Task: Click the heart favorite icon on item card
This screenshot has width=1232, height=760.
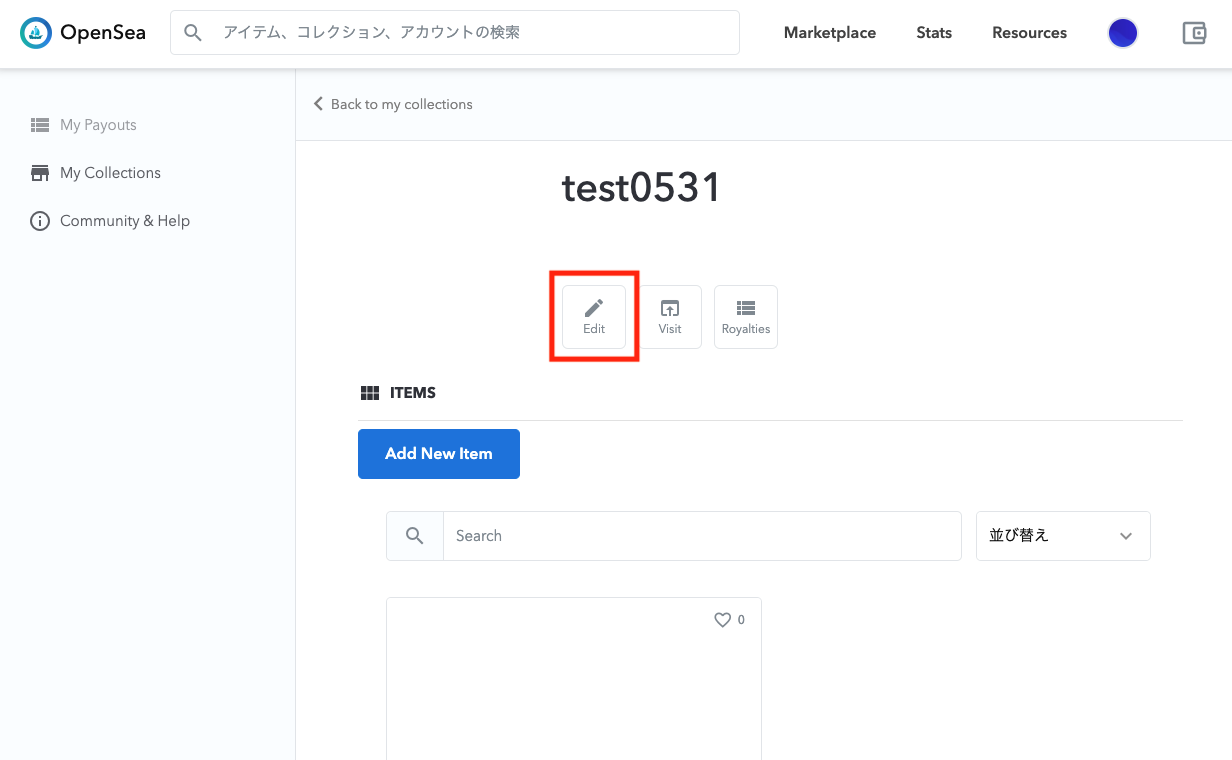Action: [722, 620]
